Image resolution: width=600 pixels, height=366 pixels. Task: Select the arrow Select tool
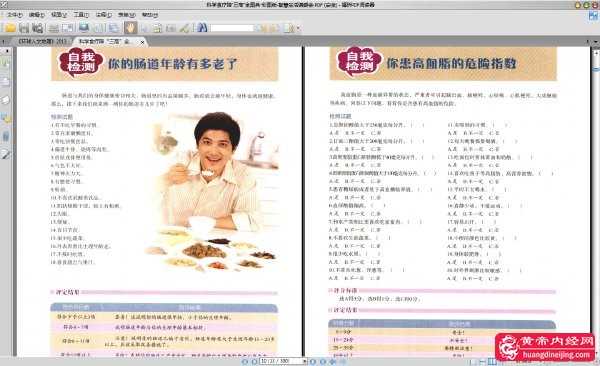point(144,28)
